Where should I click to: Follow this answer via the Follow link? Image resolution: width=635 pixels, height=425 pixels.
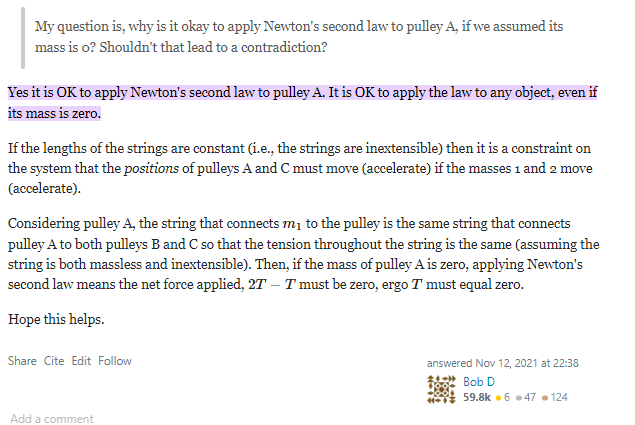click(115, 361)
